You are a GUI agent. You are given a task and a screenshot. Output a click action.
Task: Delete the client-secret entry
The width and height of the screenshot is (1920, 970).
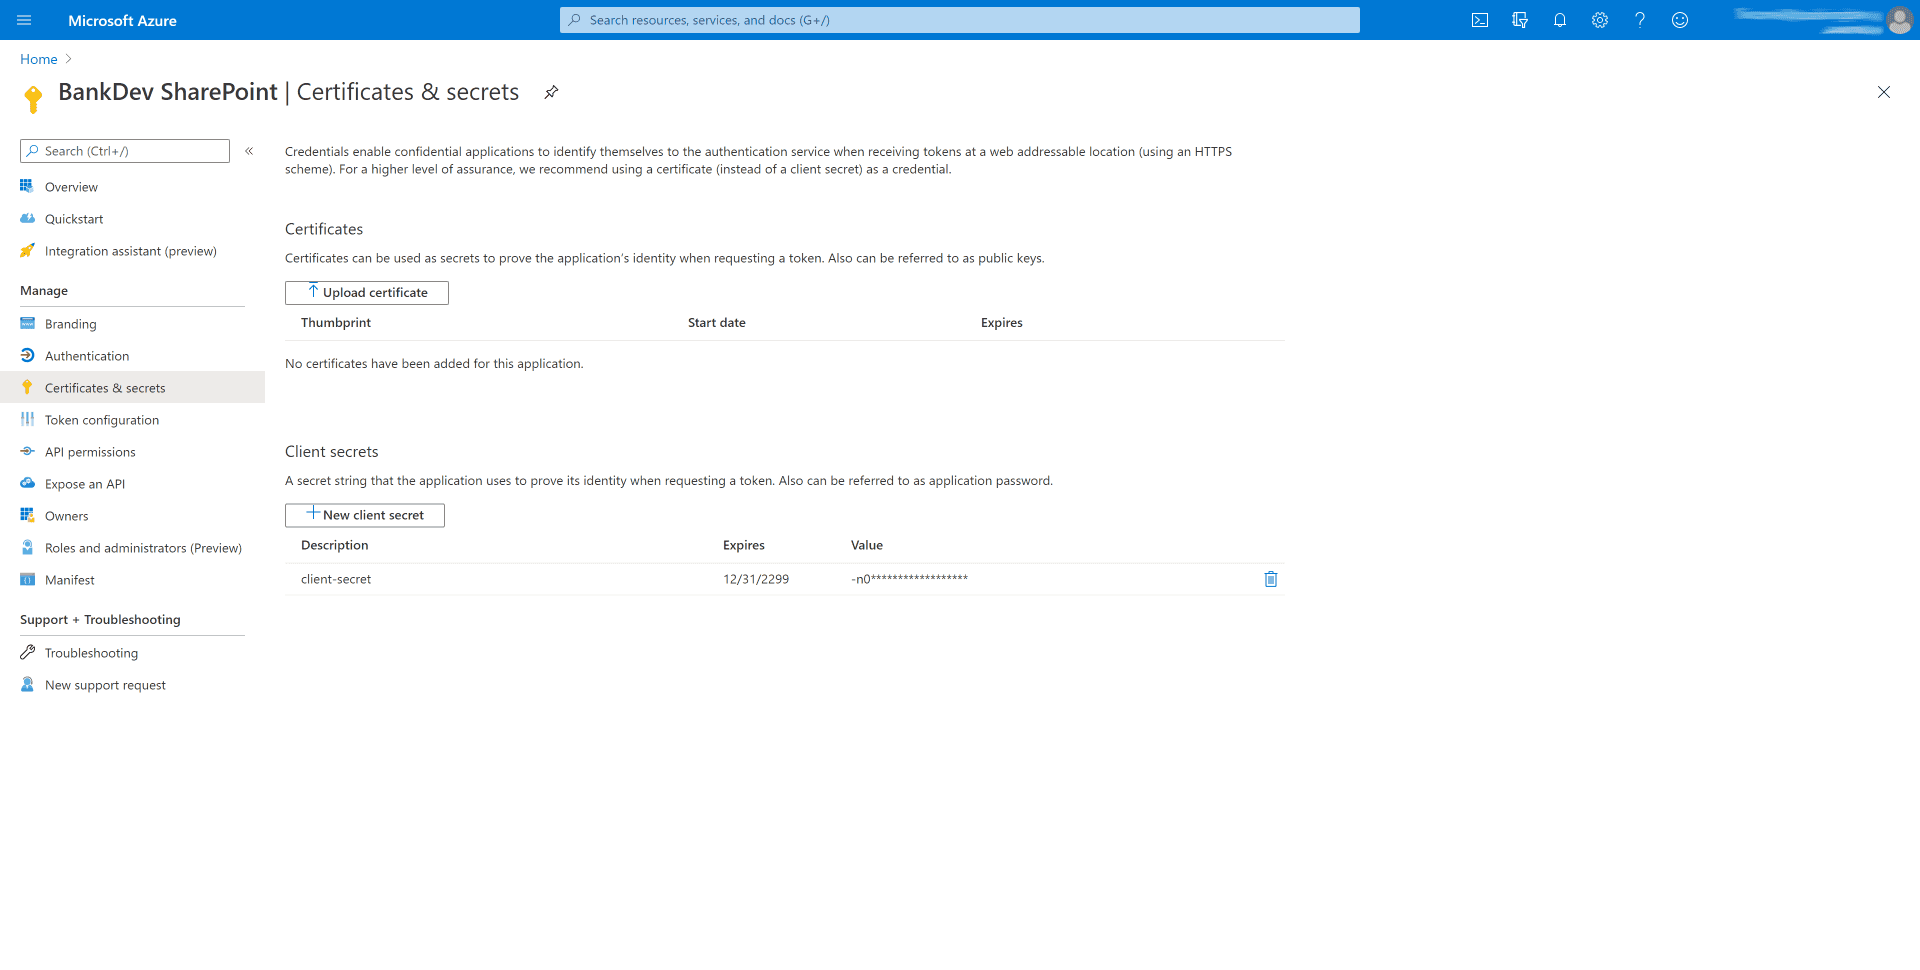[x=1271, y=579]
